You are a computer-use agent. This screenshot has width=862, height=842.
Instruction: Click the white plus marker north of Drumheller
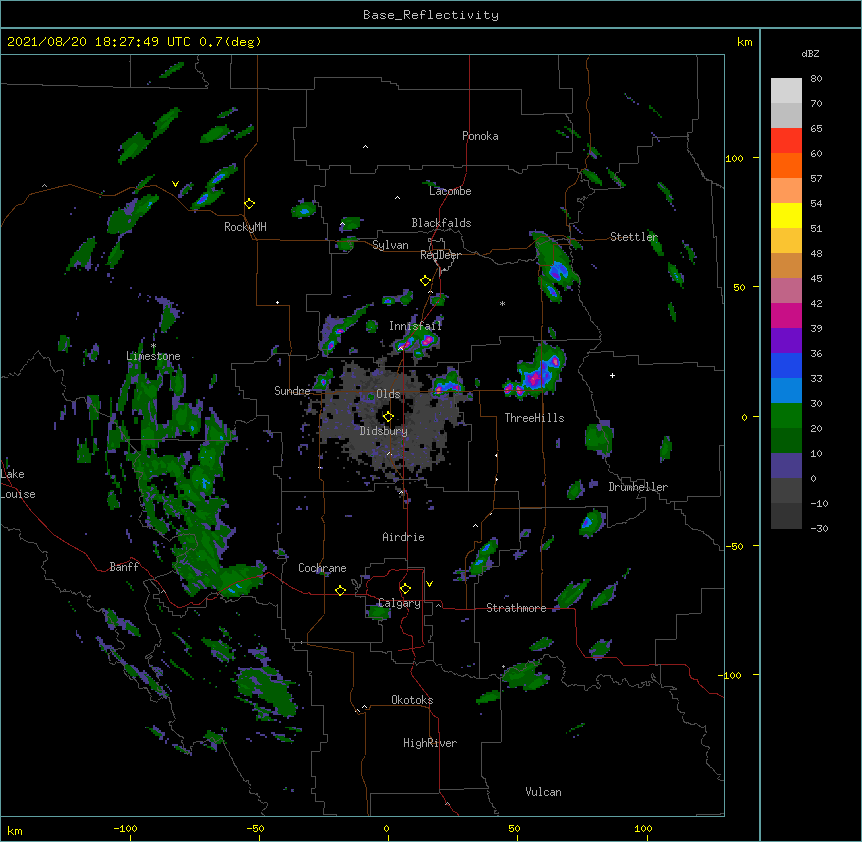[x=612, y=375]
